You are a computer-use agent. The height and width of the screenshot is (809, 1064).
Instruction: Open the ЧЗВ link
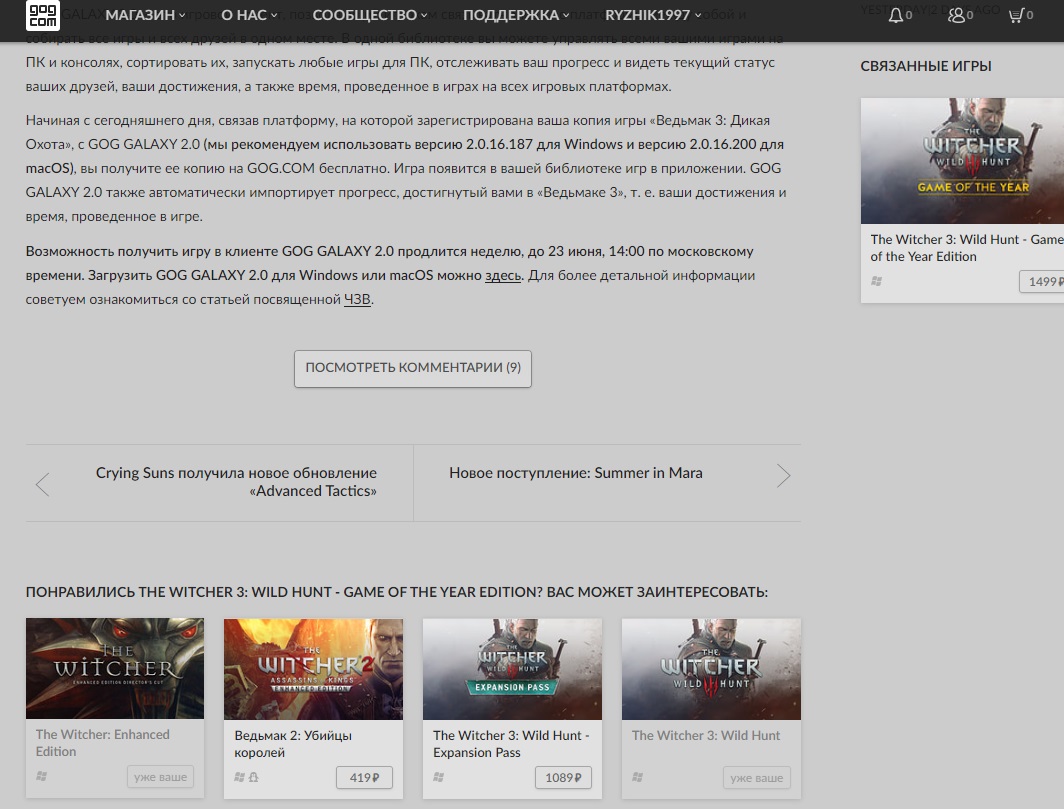point(358,299)
